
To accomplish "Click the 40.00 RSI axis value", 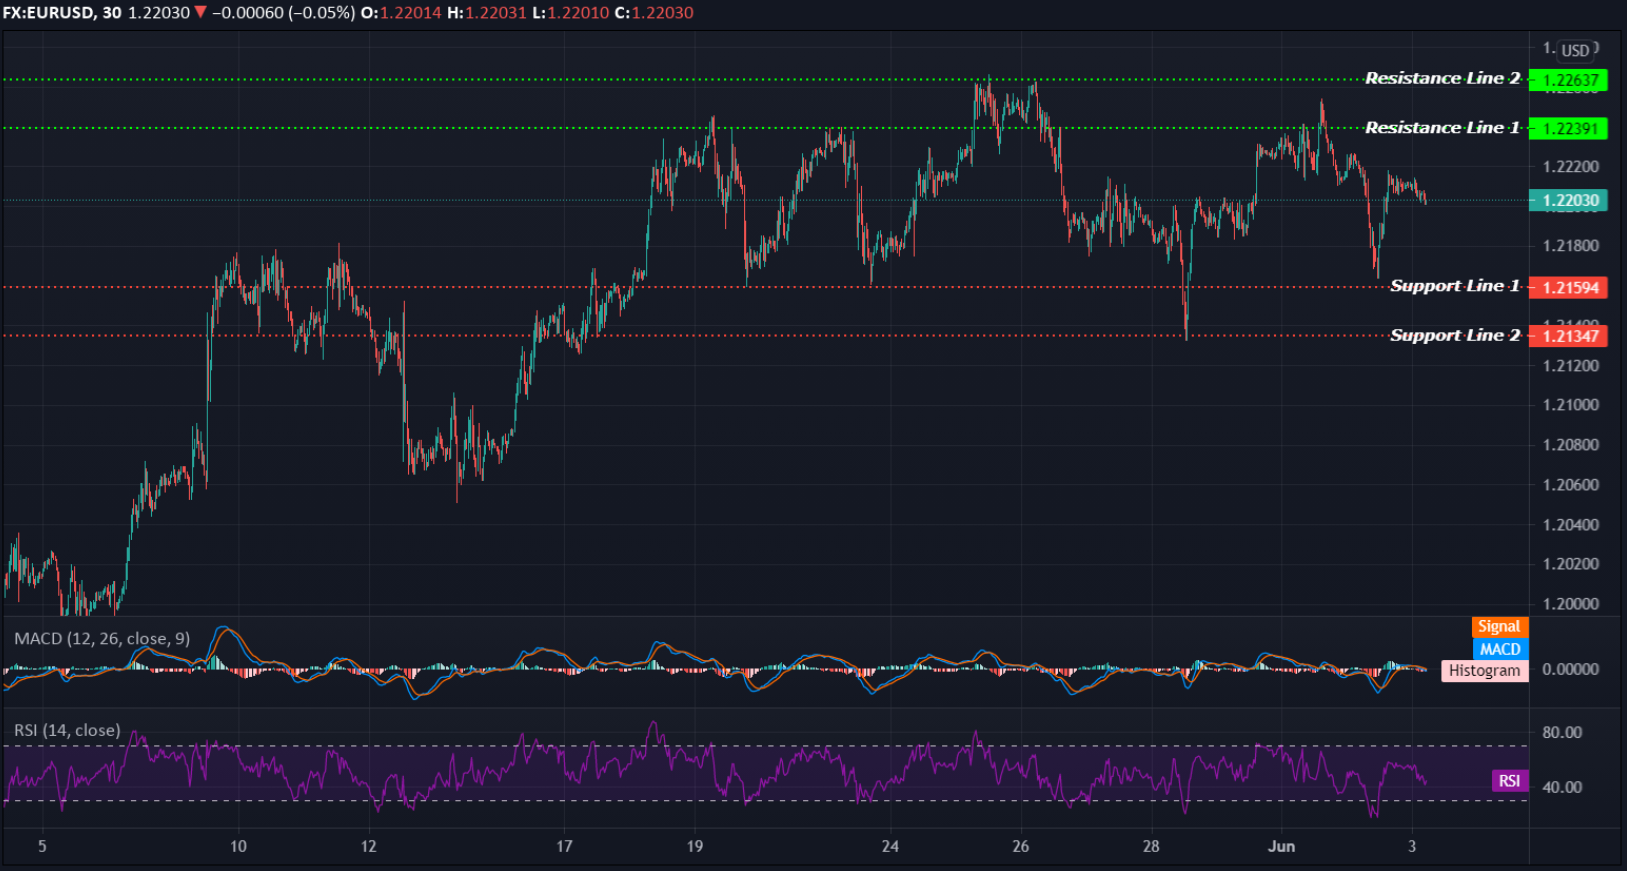I will (x=1562, y=787).
